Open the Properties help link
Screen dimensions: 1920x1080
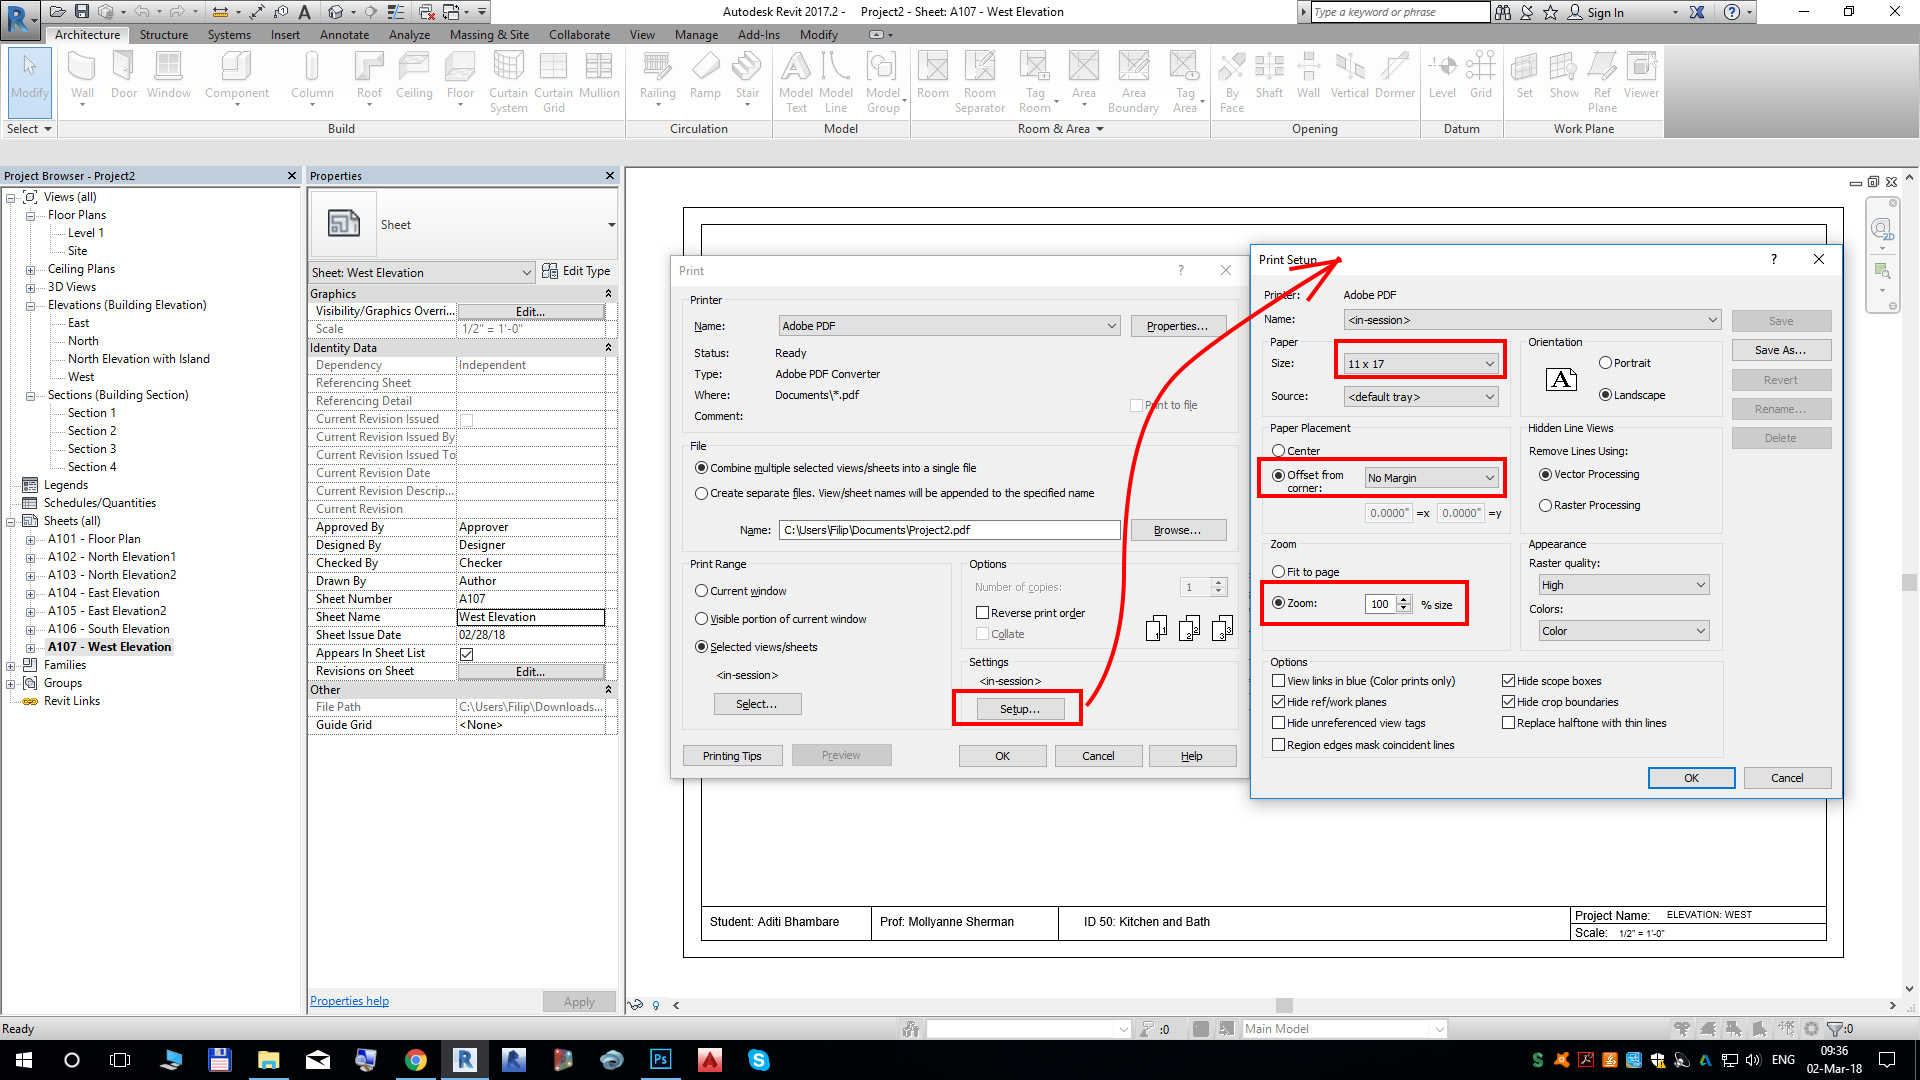[349, 1001]
